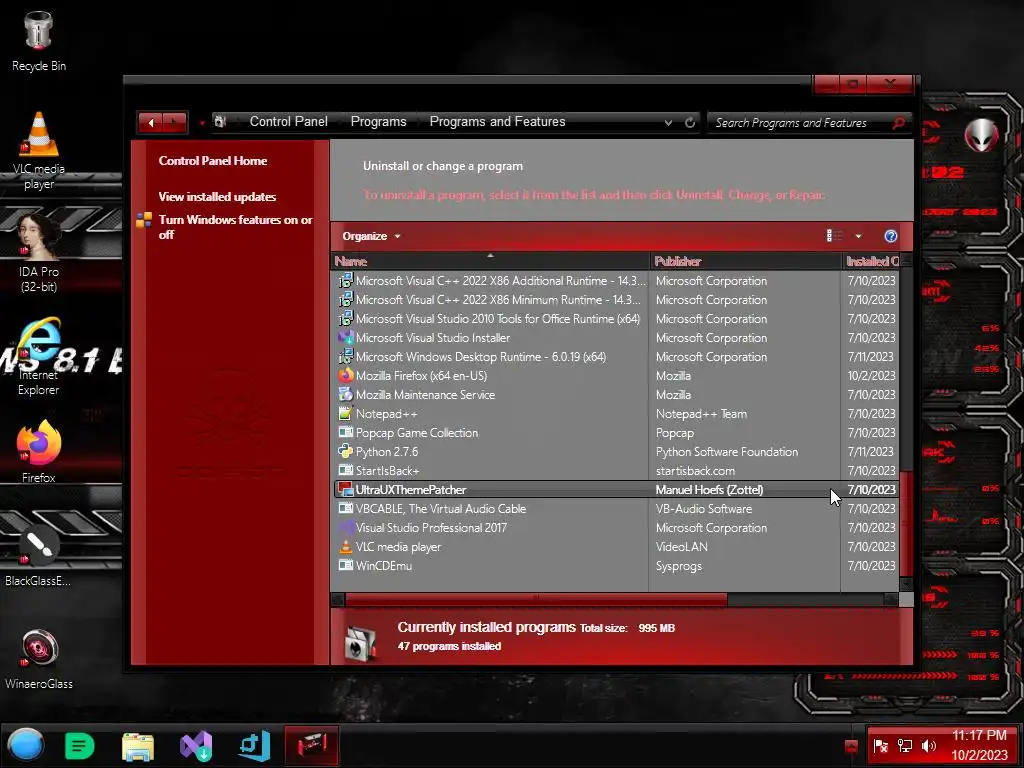
Task: Open IDA Pro (32-bit) desktop shortcut
Action: [39, 251]
